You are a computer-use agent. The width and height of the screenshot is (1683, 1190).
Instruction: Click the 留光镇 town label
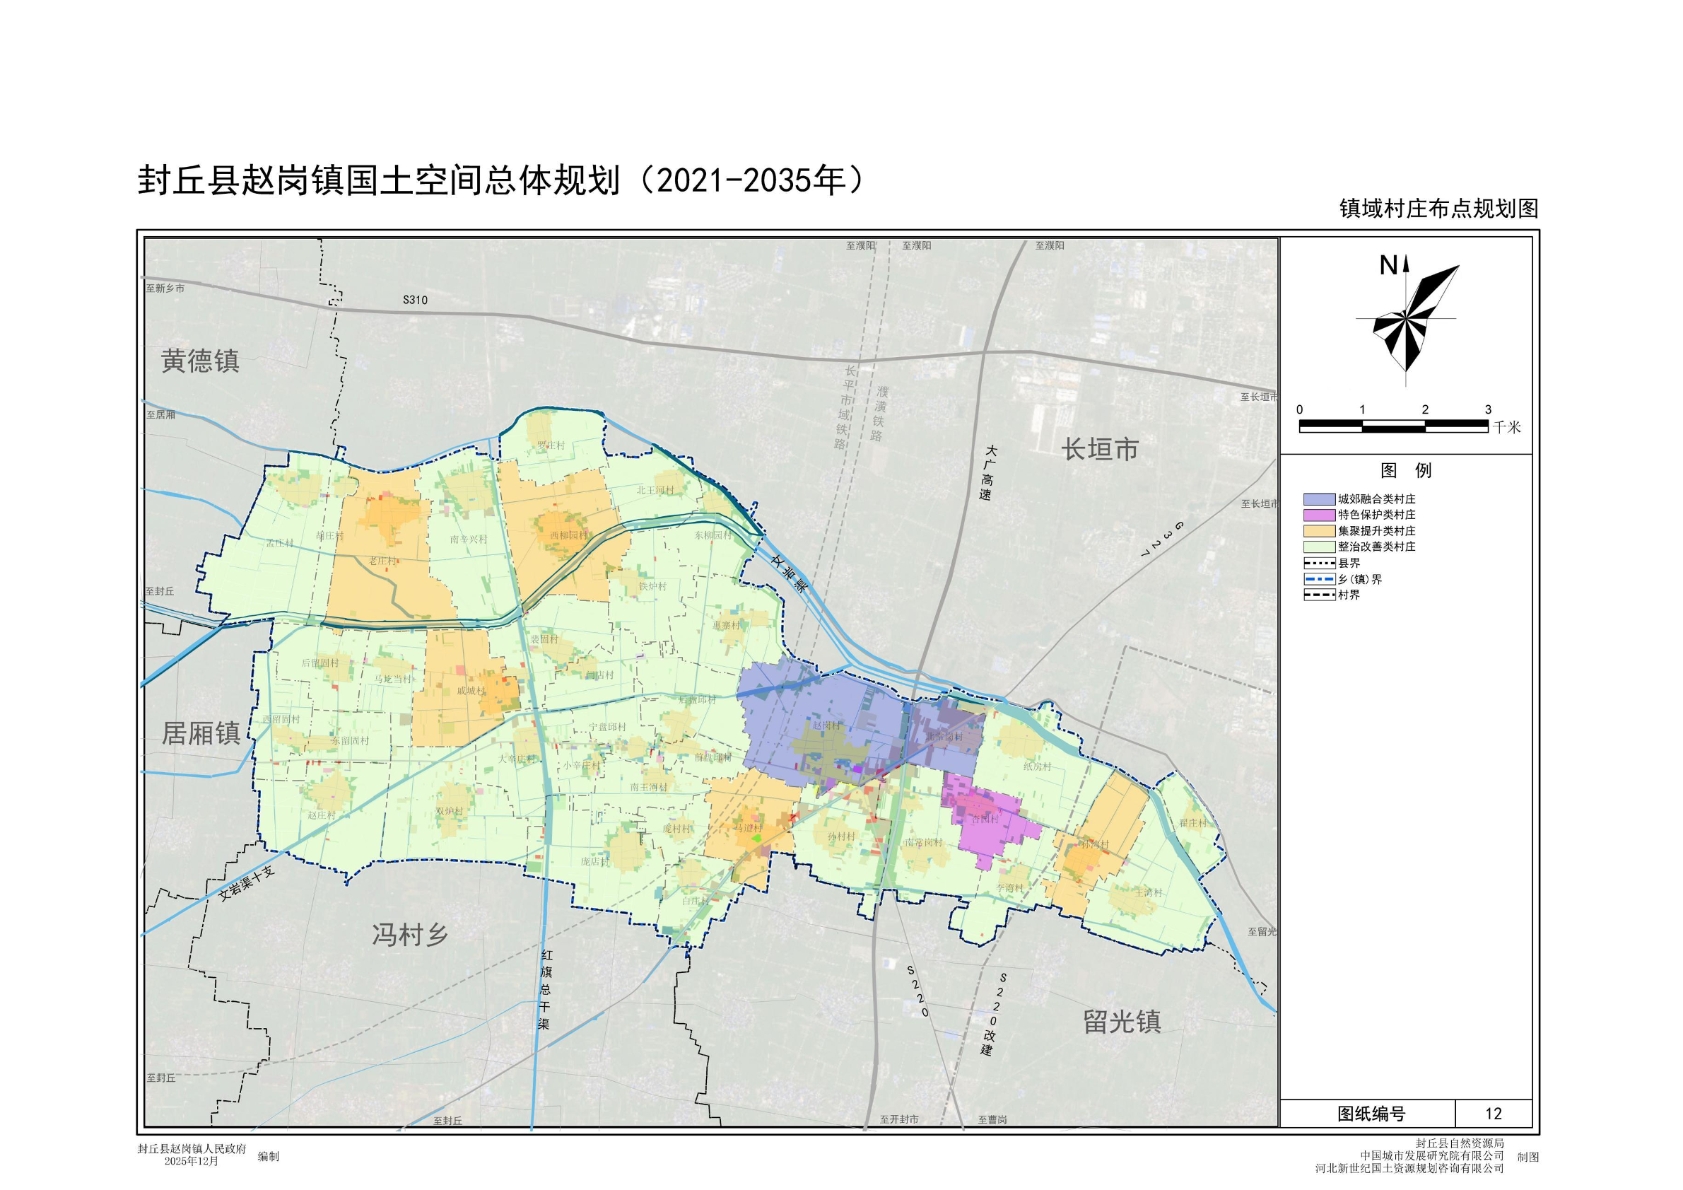click(x=1122, y=1022)
